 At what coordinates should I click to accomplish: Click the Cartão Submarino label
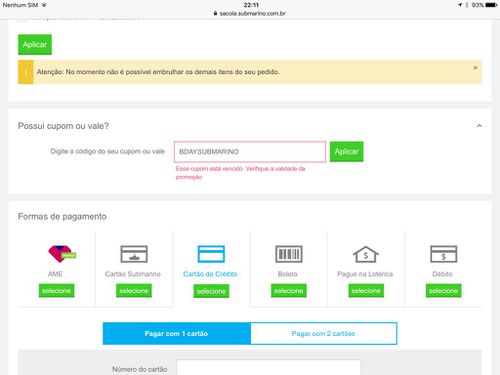[x=133, y=274]
